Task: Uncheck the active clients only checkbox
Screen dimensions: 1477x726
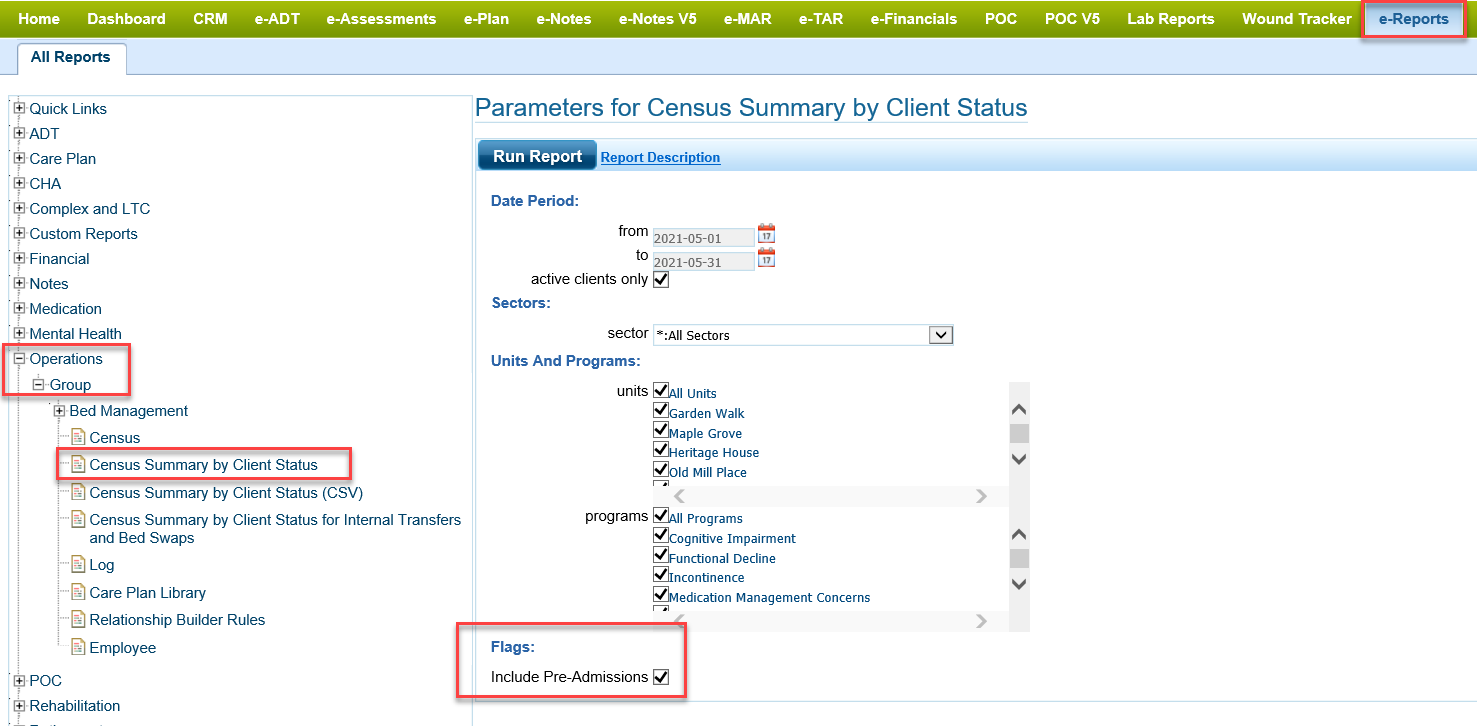Action: click(x=660, y=280)
